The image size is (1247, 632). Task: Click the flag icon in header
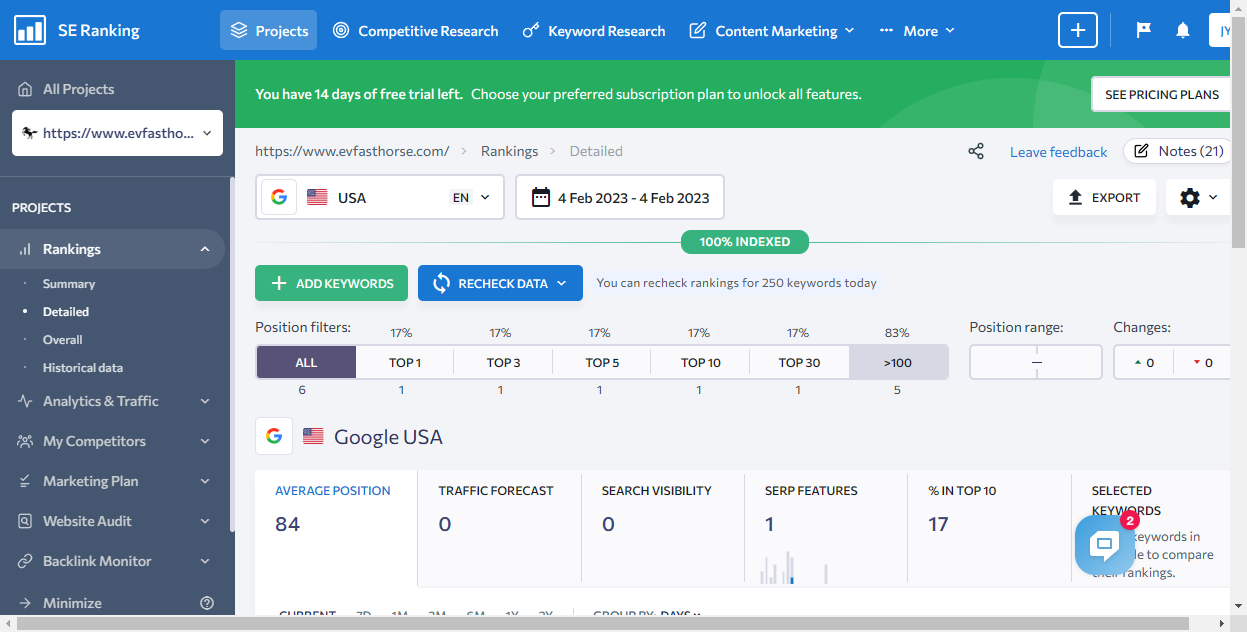coord(1144,31)
